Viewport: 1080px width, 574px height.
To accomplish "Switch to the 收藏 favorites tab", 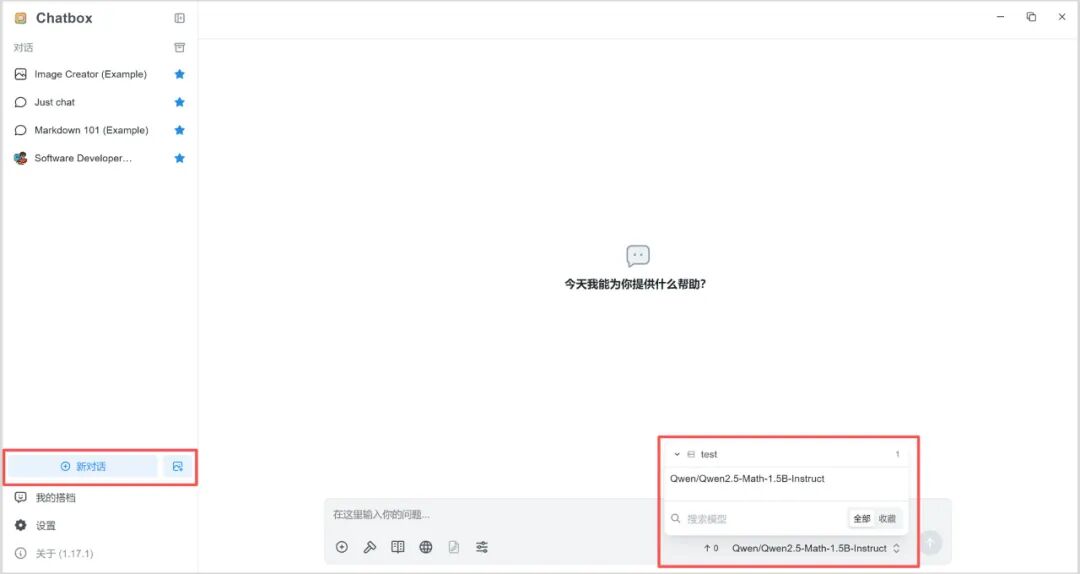I will [887, 519].
